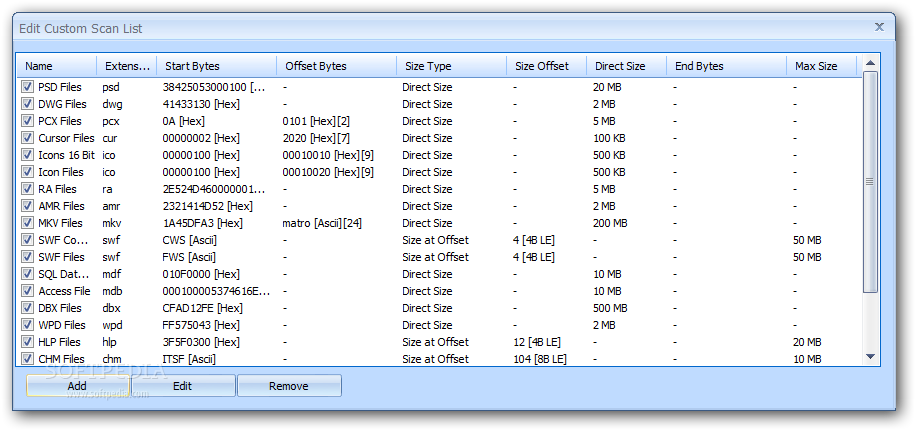Viewport: 916px width, 431px height.
Task: Uncheck the DBX Files checkbox
Action: click(x=27, y=308)
